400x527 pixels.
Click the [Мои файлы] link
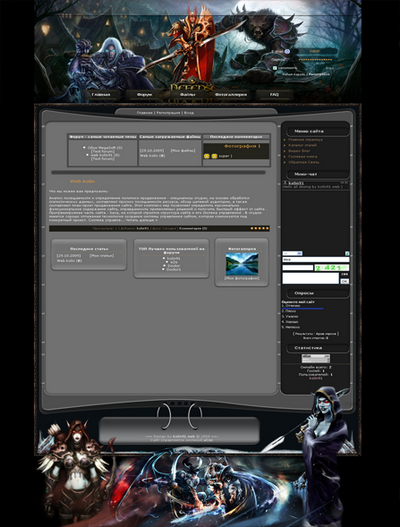[x=183, y=151]
